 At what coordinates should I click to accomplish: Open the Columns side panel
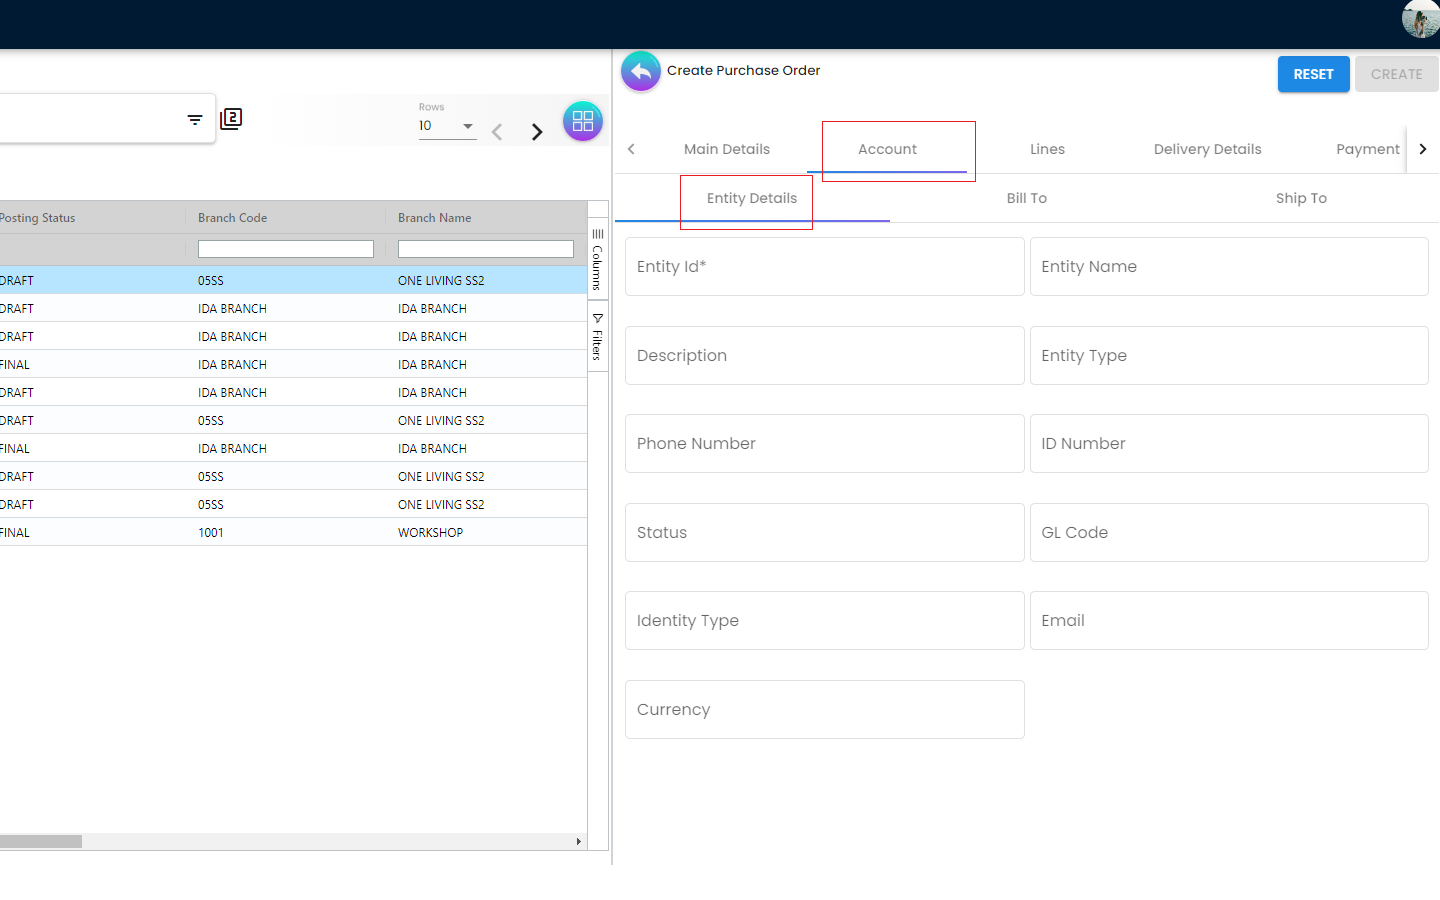coord(598,259)
